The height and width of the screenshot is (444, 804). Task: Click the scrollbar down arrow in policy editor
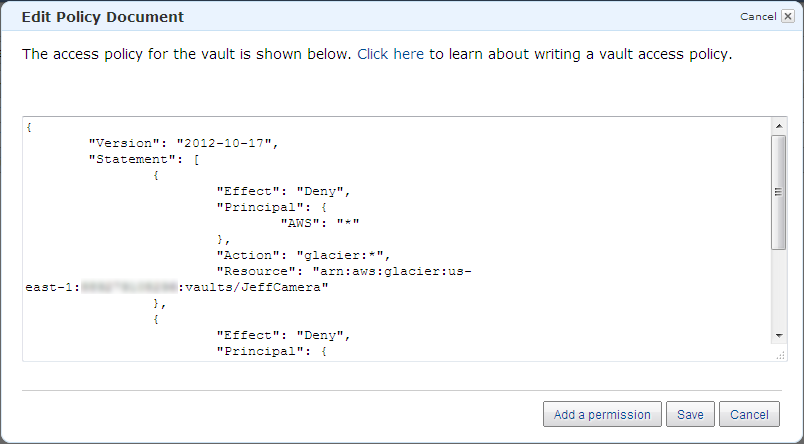(778, 336)
